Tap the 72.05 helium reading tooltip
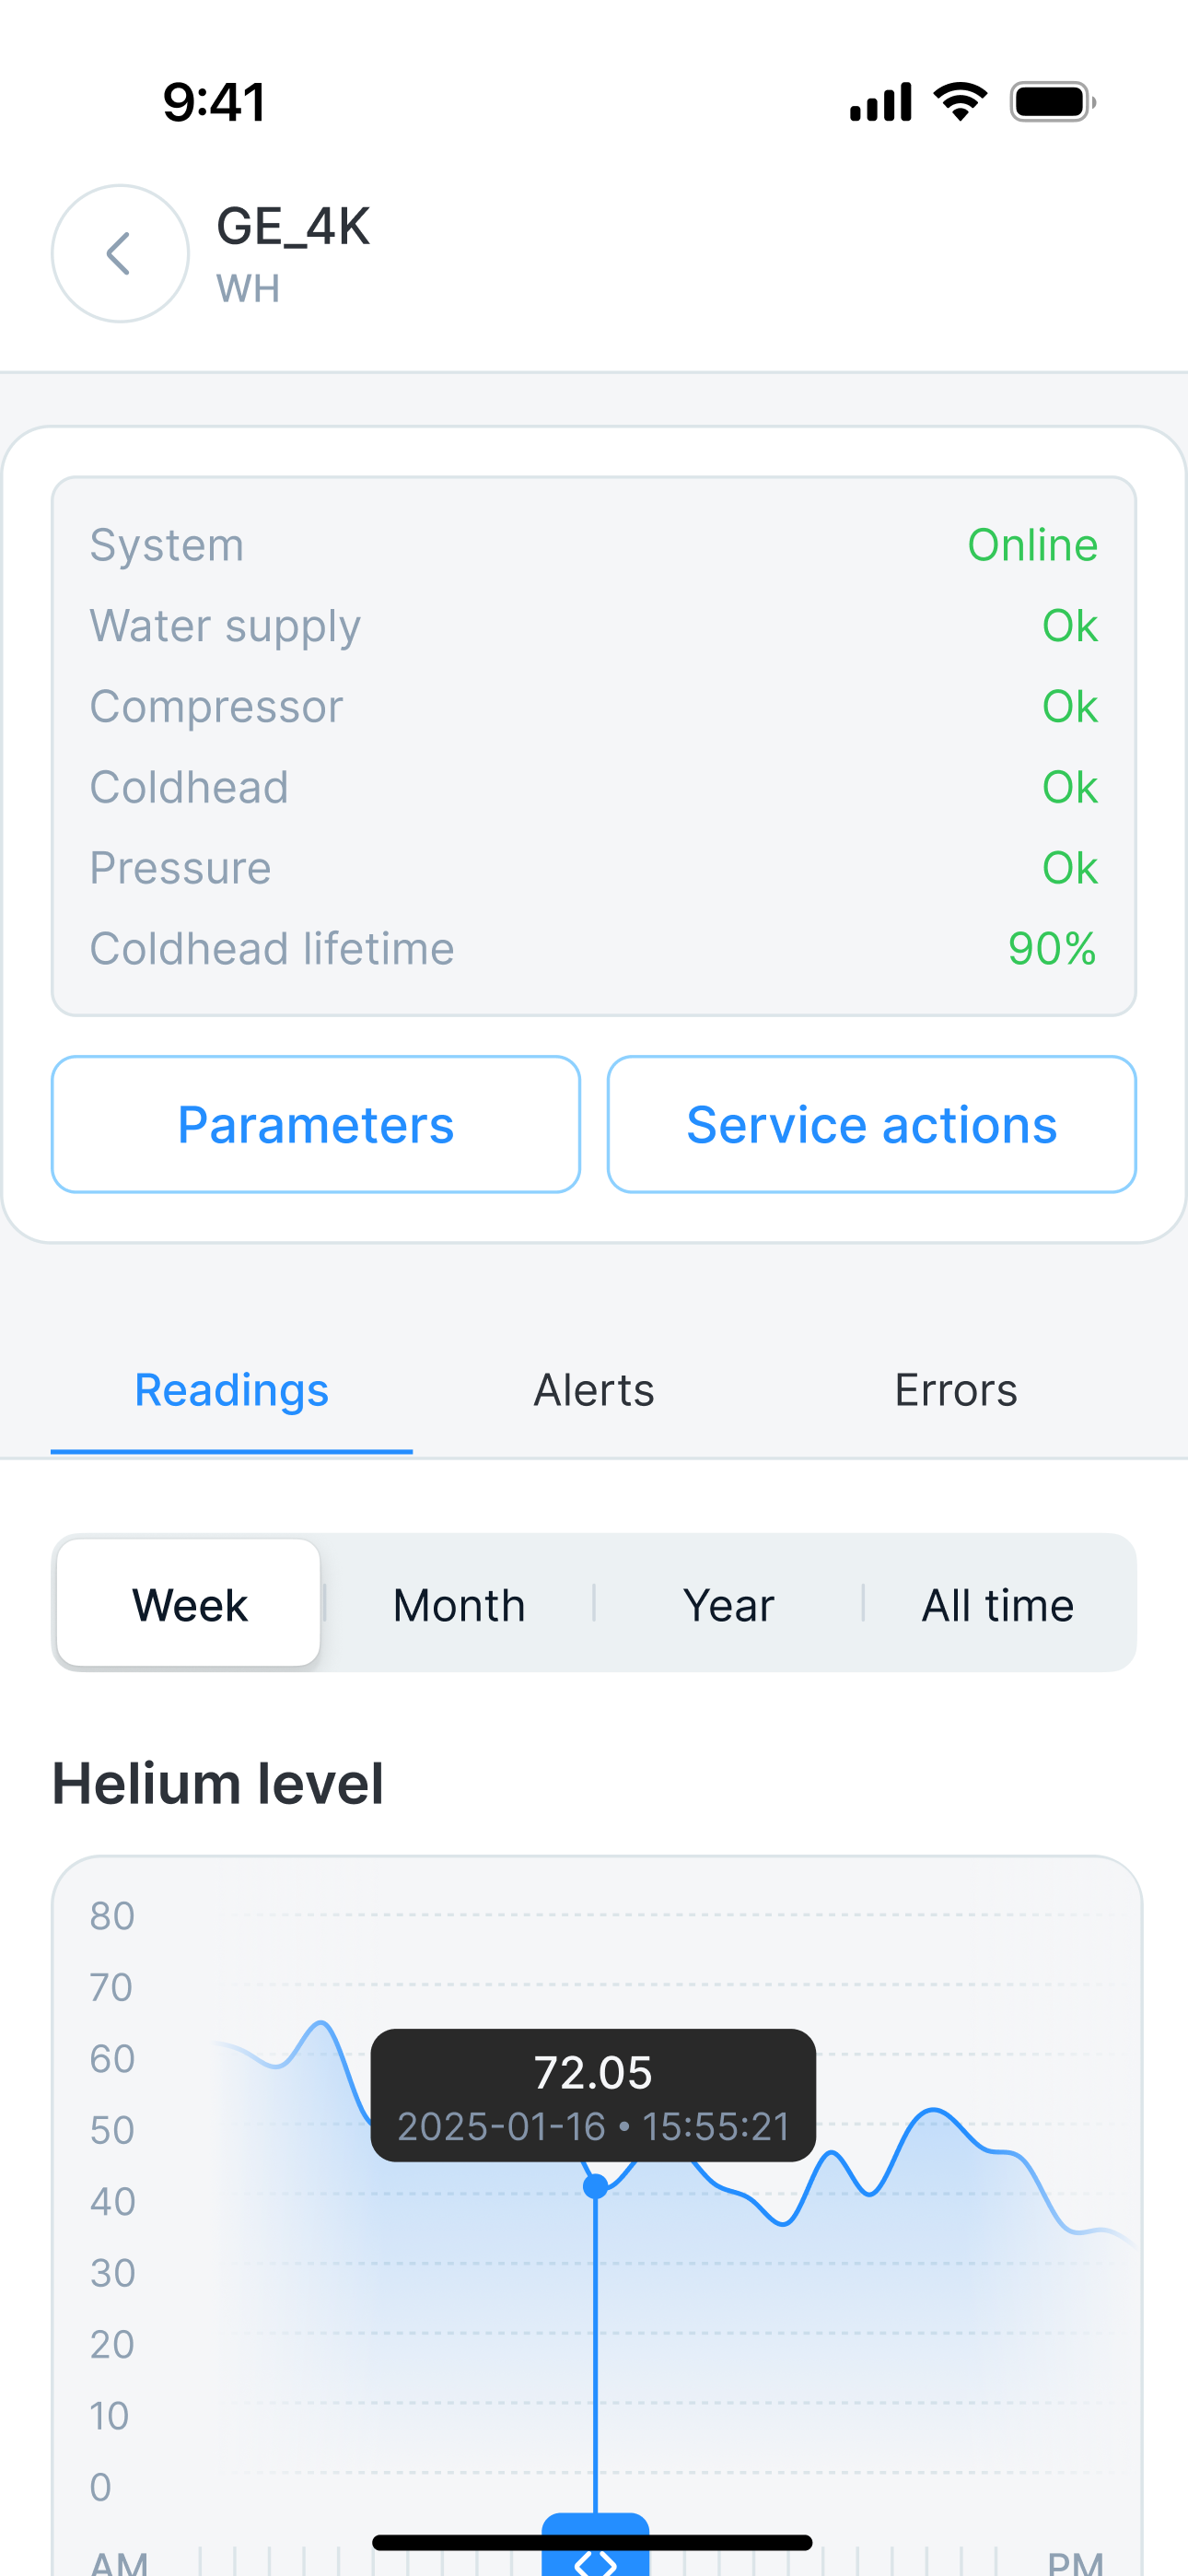The width and height of the screenshot is (1188, 2576). [x=593, y=2095]
